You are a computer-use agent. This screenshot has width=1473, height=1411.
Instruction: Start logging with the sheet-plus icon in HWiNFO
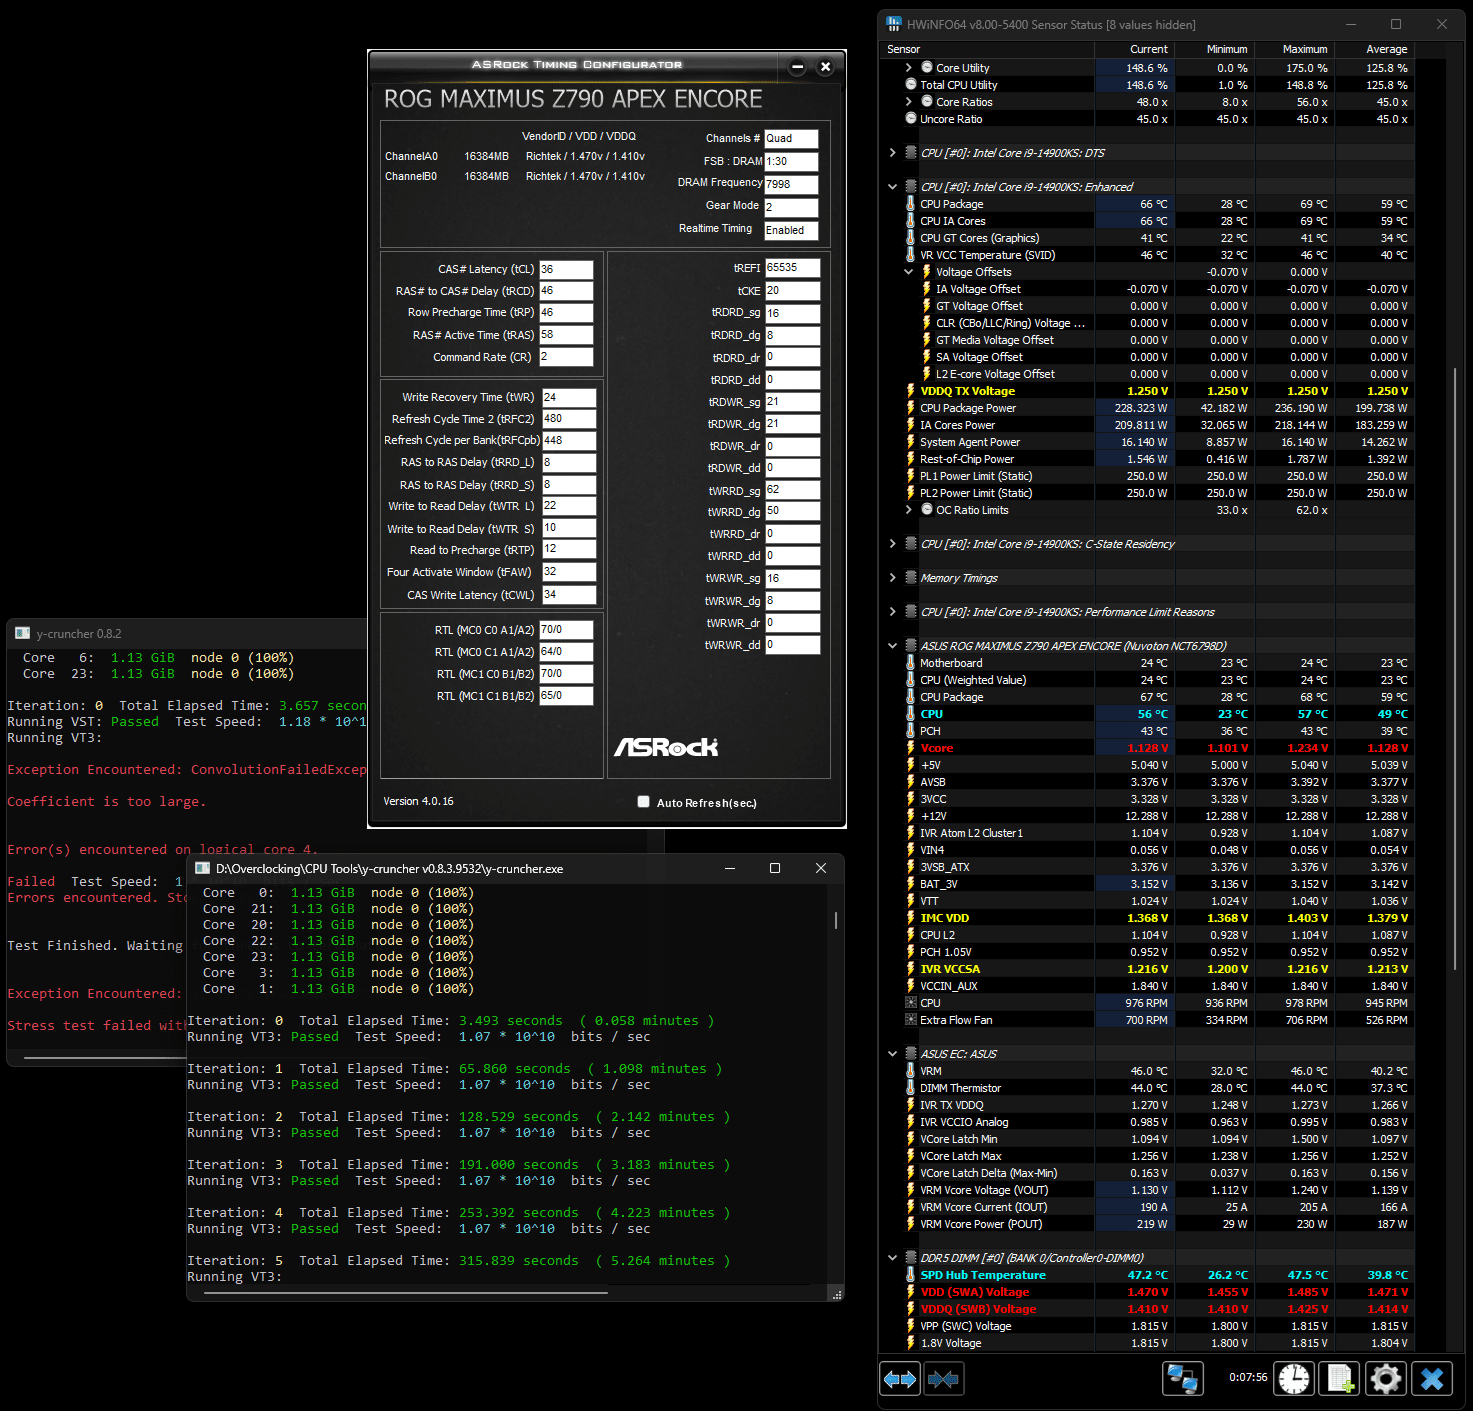[1340, 1379]
